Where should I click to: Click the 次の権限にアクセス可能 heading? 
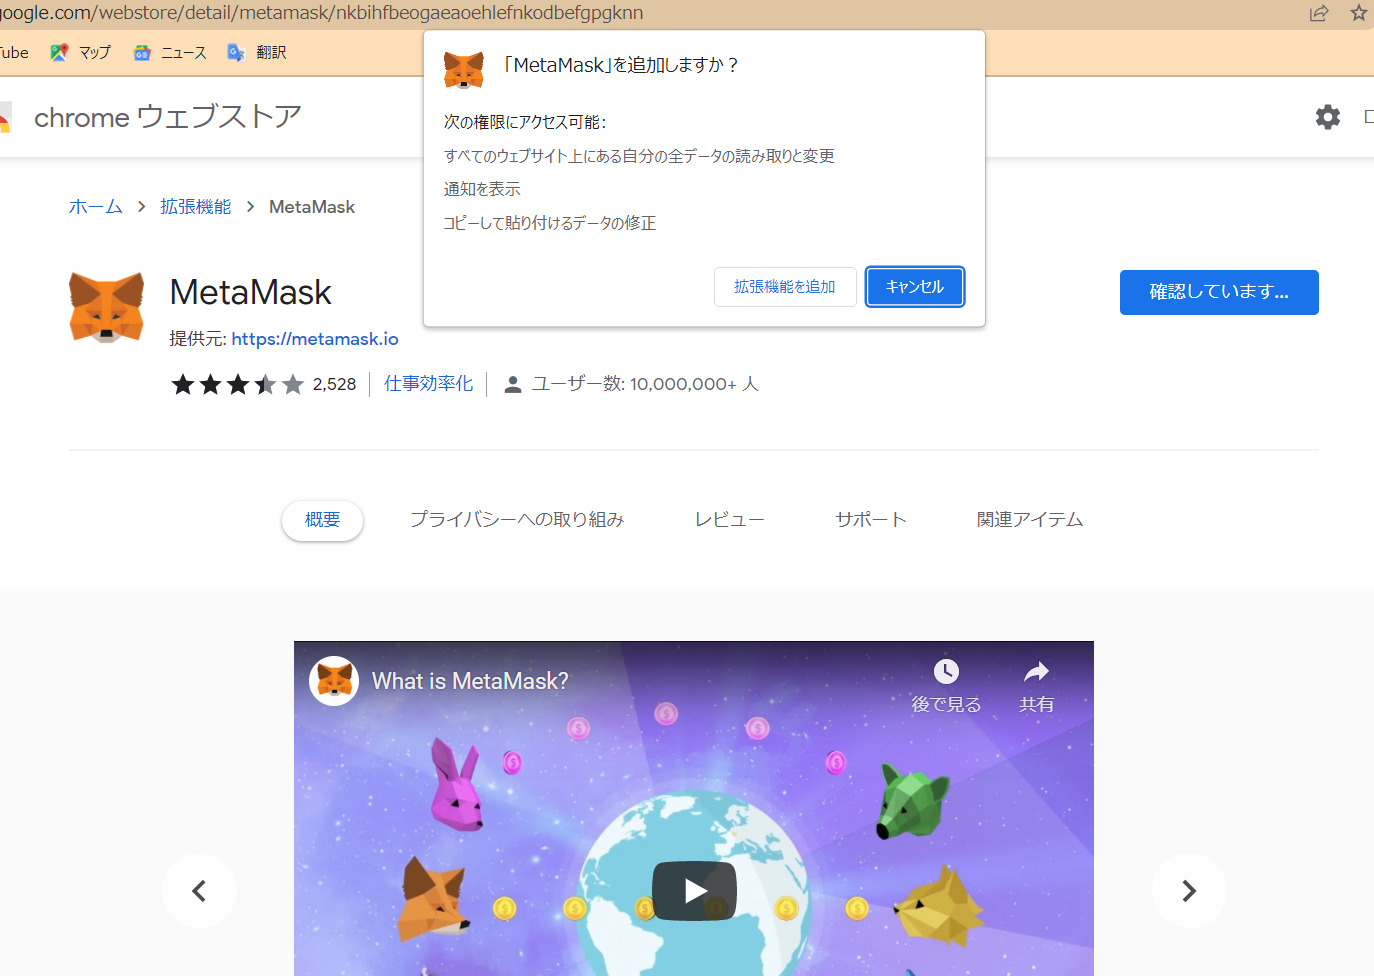[525, 122]
